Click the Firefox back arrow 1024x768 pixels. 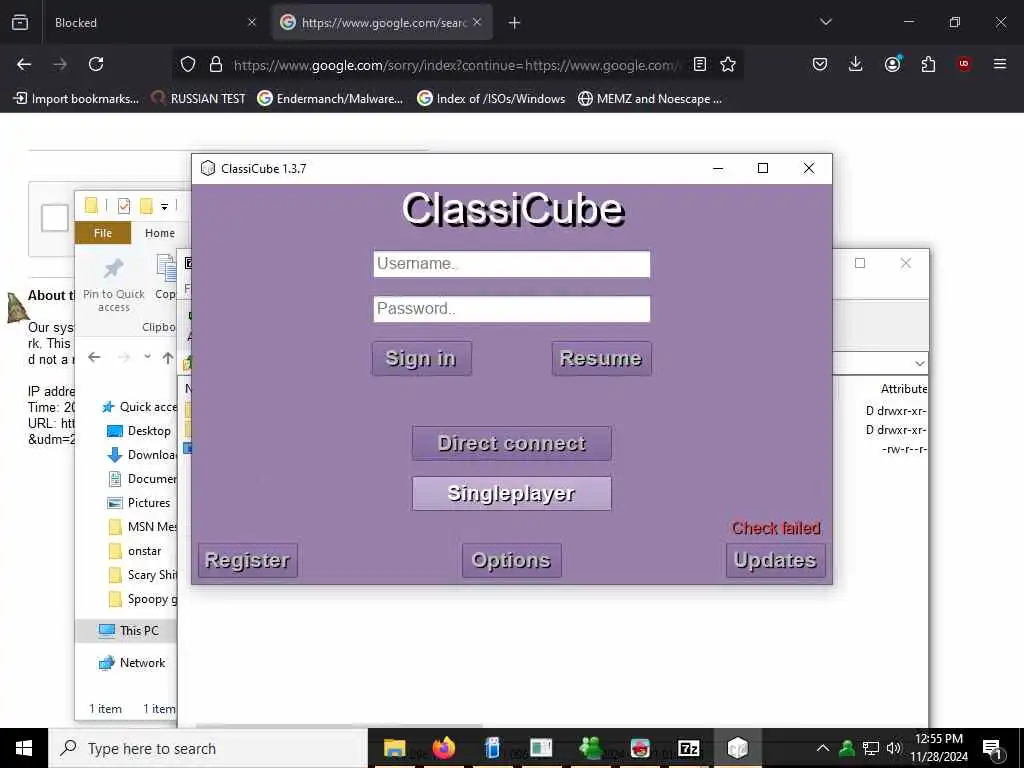click(x=24, y=64)
